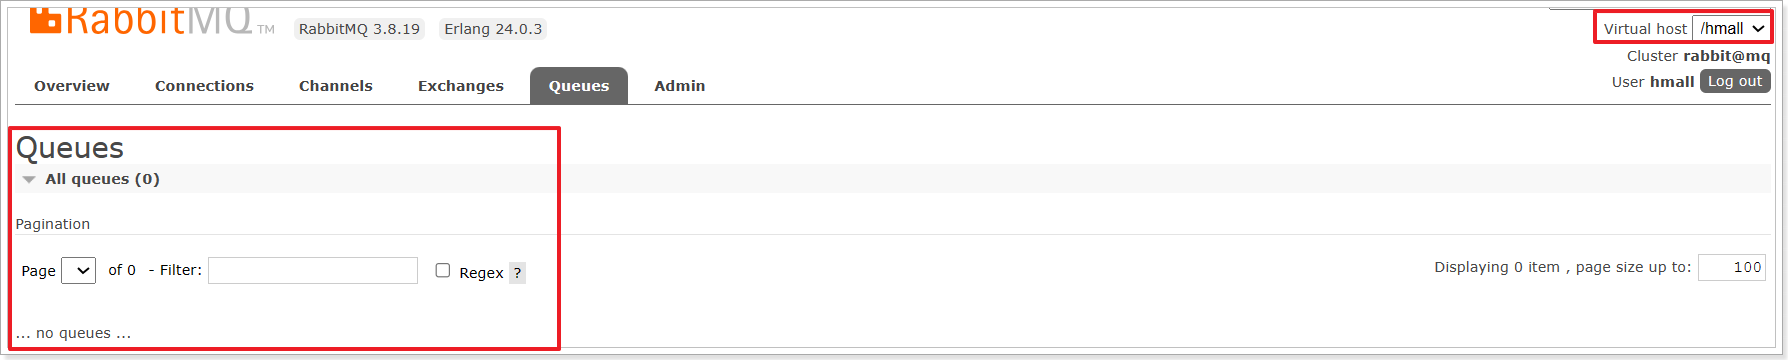Open the Page number dropdown

click(78, 271)
